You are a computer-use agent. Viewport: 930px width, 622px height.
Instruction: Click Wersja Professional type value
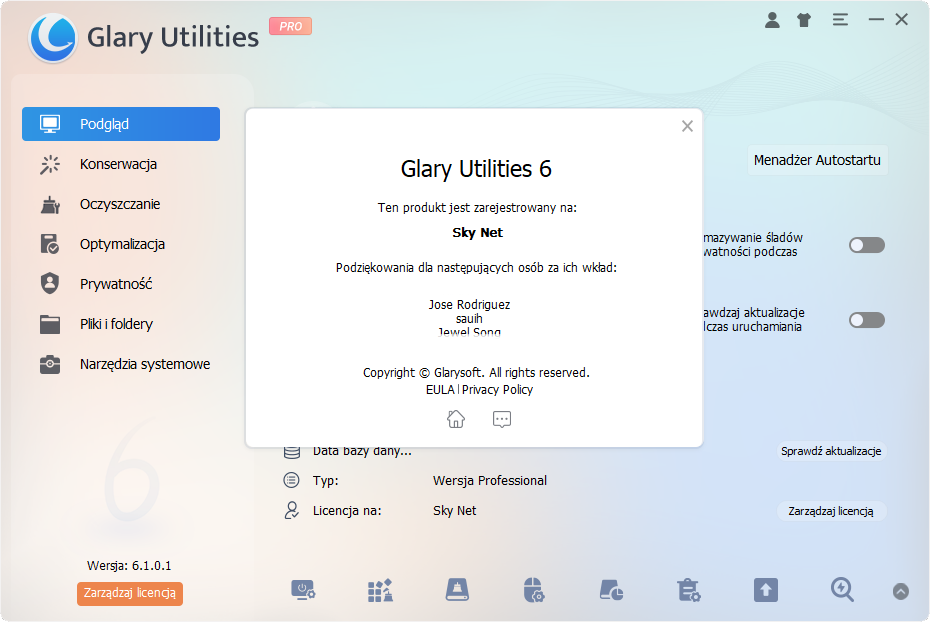tap(490, 480)
